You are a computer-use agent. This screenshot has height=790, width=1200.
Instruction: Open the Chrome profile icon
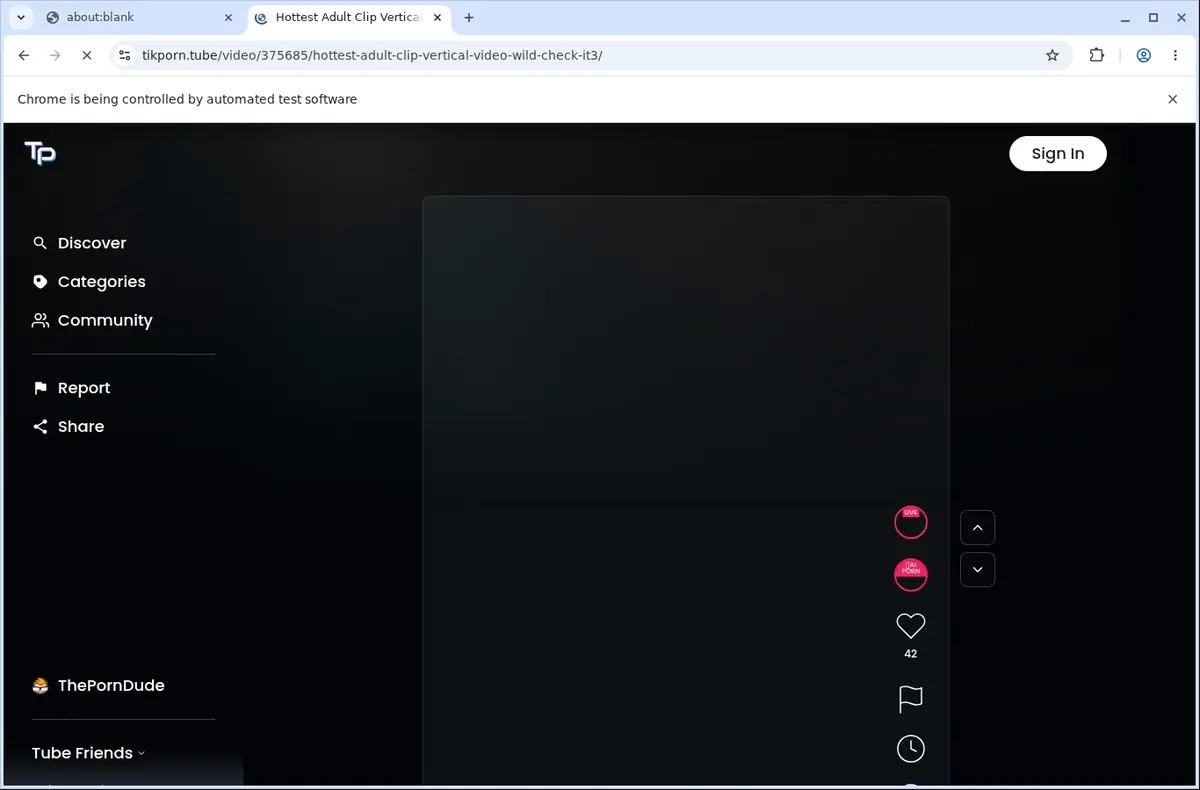tap(1143, 55)
